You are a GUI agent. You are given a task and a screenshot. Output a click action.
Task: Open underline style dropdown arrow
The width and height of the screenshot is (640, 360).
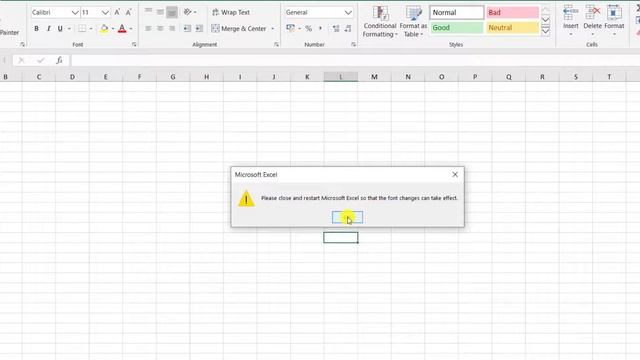pos(69,29)
